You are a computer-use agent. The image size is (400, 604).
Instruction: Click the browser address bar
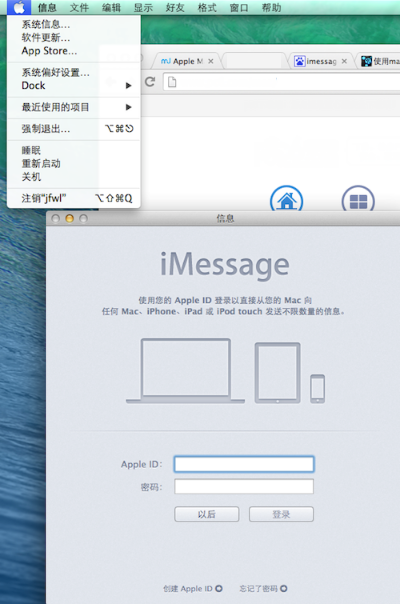[x=282, y=82]
